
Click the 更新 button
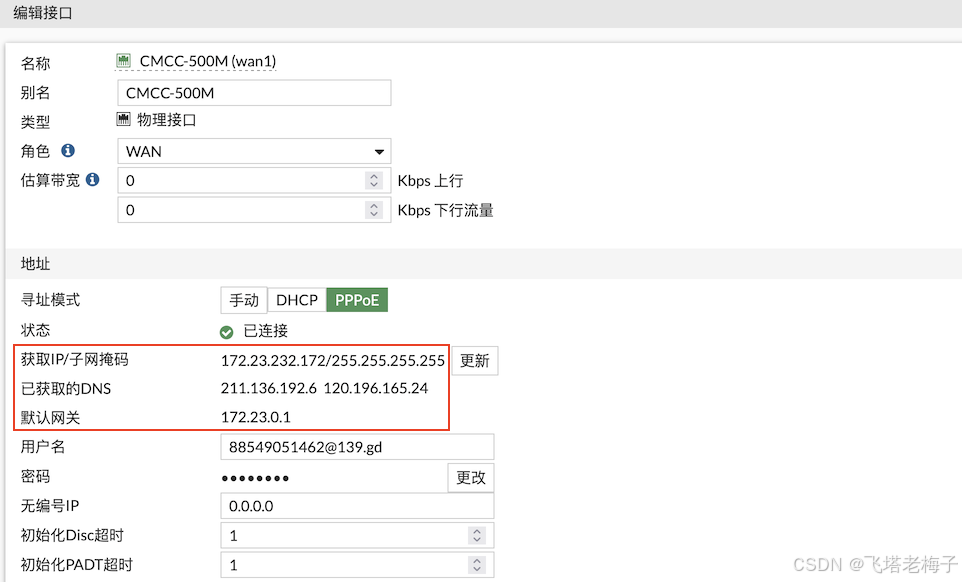pyautogui.click(x=475, y=361)
